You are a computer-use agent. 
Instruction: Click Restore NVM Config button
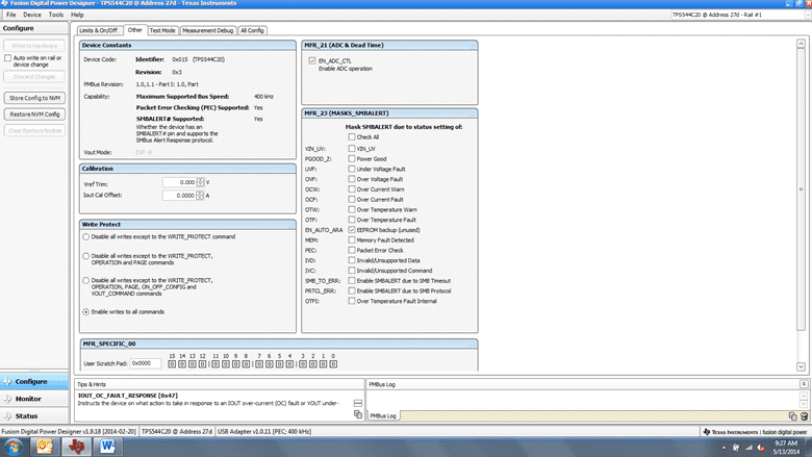35,114
